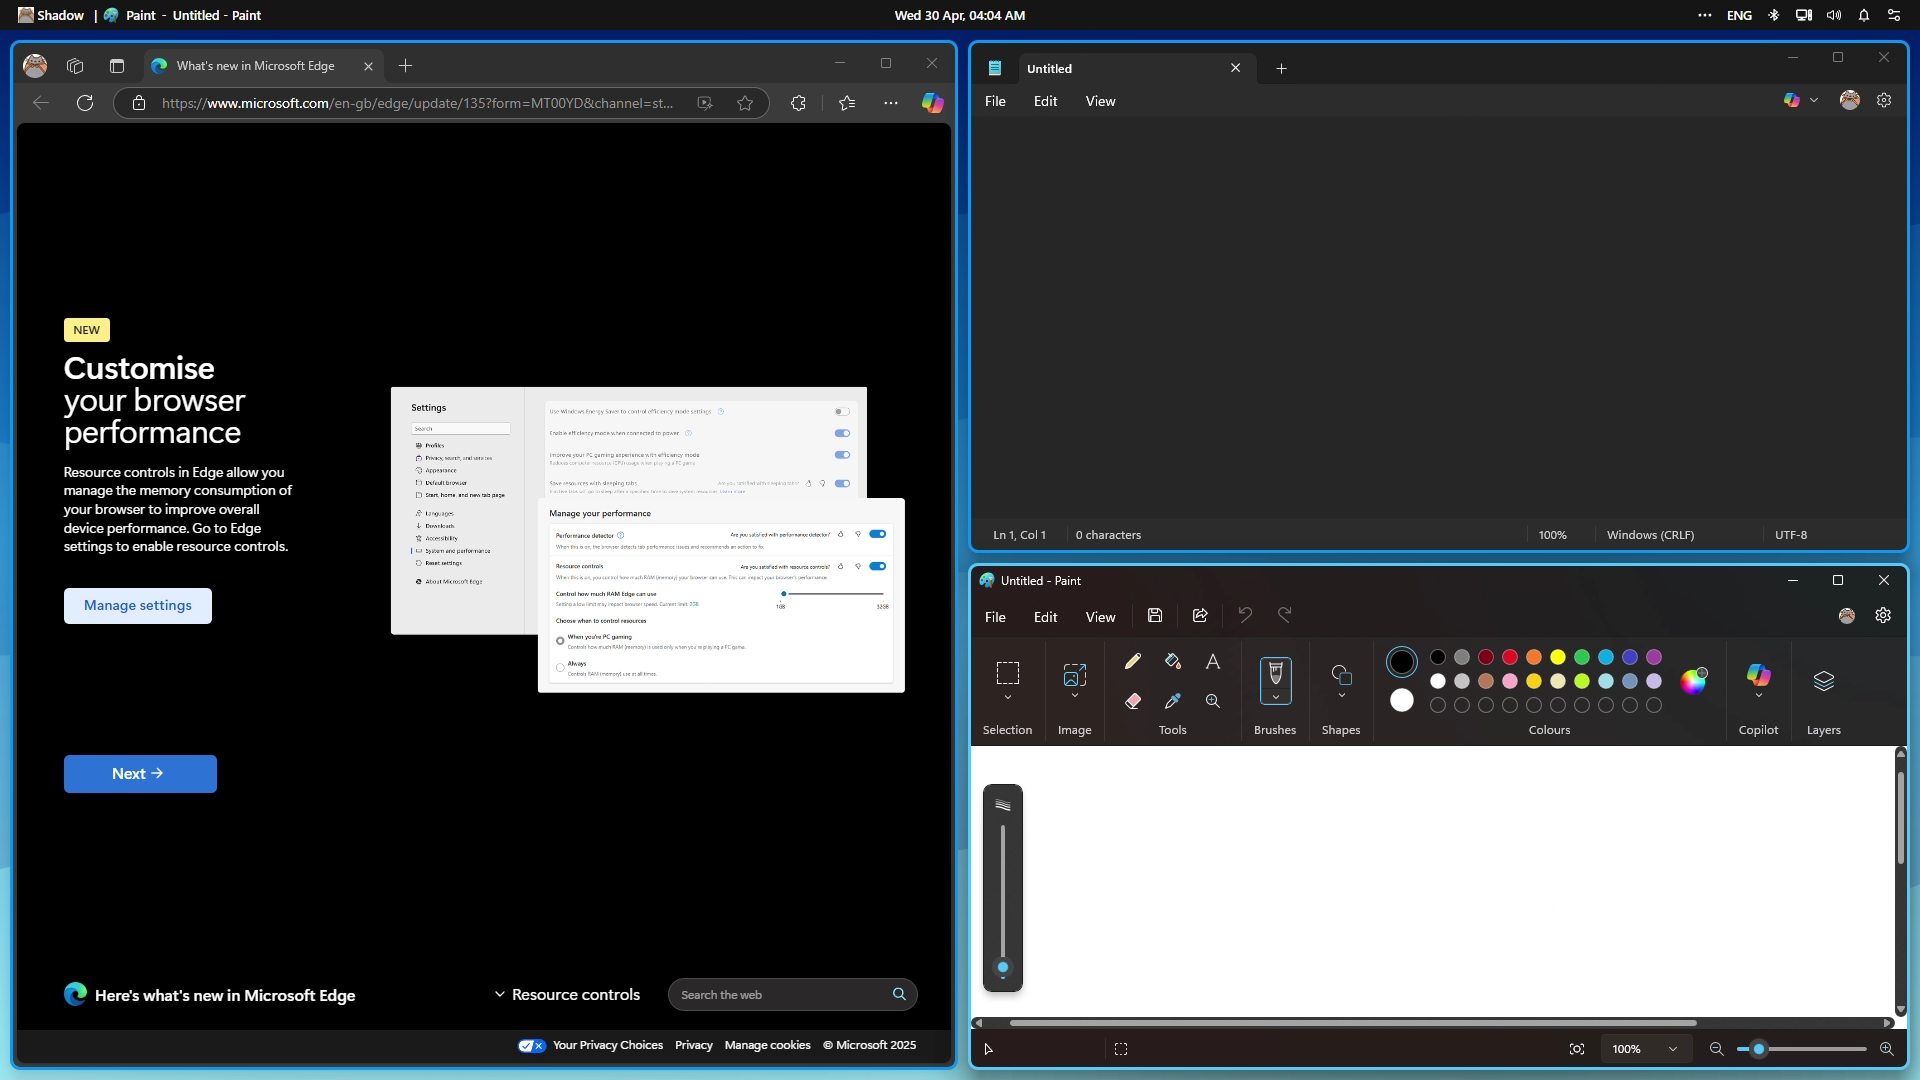This screenshot has height=1080, width=1920.
Task: Select the Pencil tool in Paint
Action: tap(1133, 661)
